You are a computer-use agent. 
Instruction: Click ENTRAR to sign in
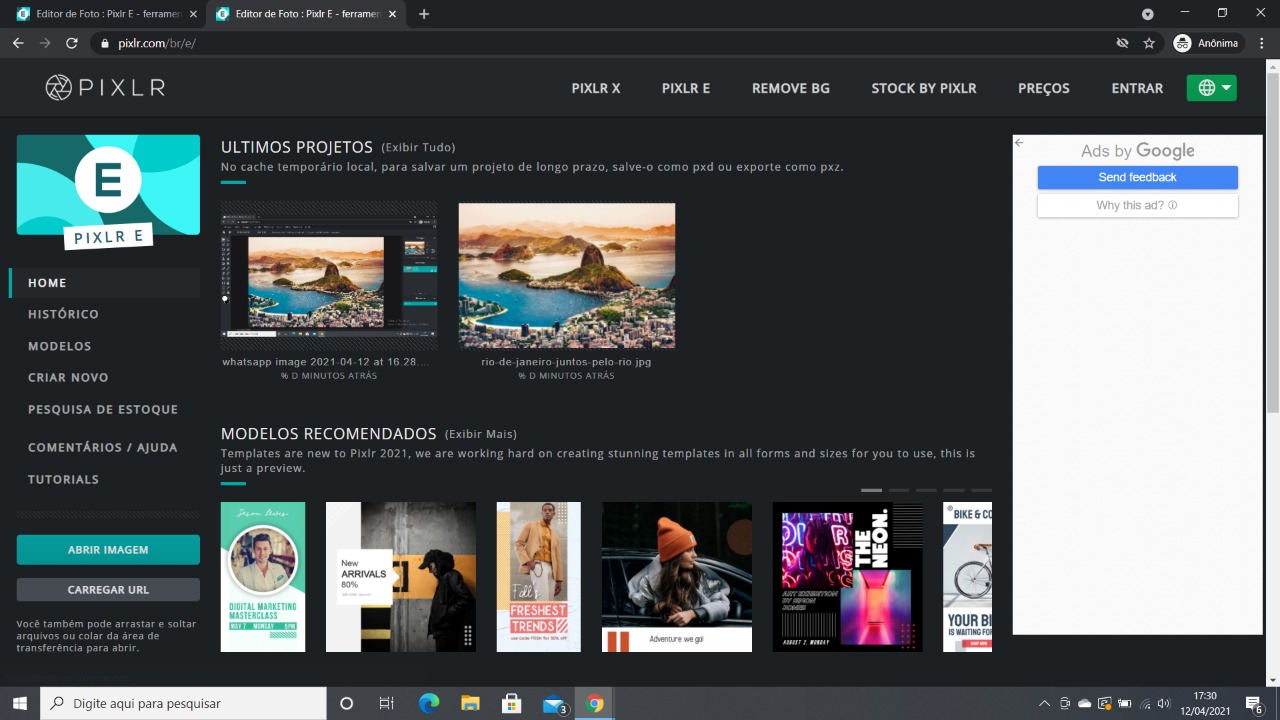click(x=1137, y=88)
